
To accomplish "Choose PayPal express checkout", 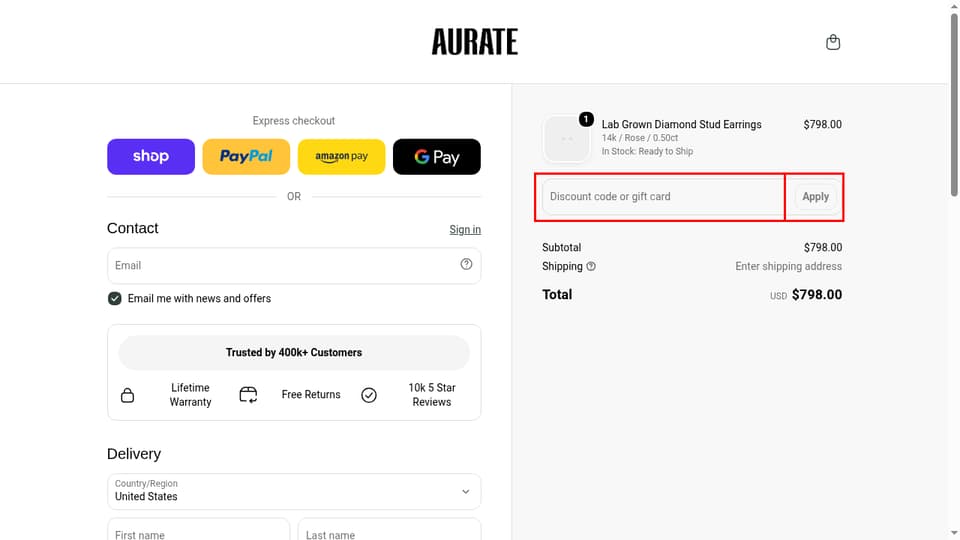I will click(x=246, y=157).
